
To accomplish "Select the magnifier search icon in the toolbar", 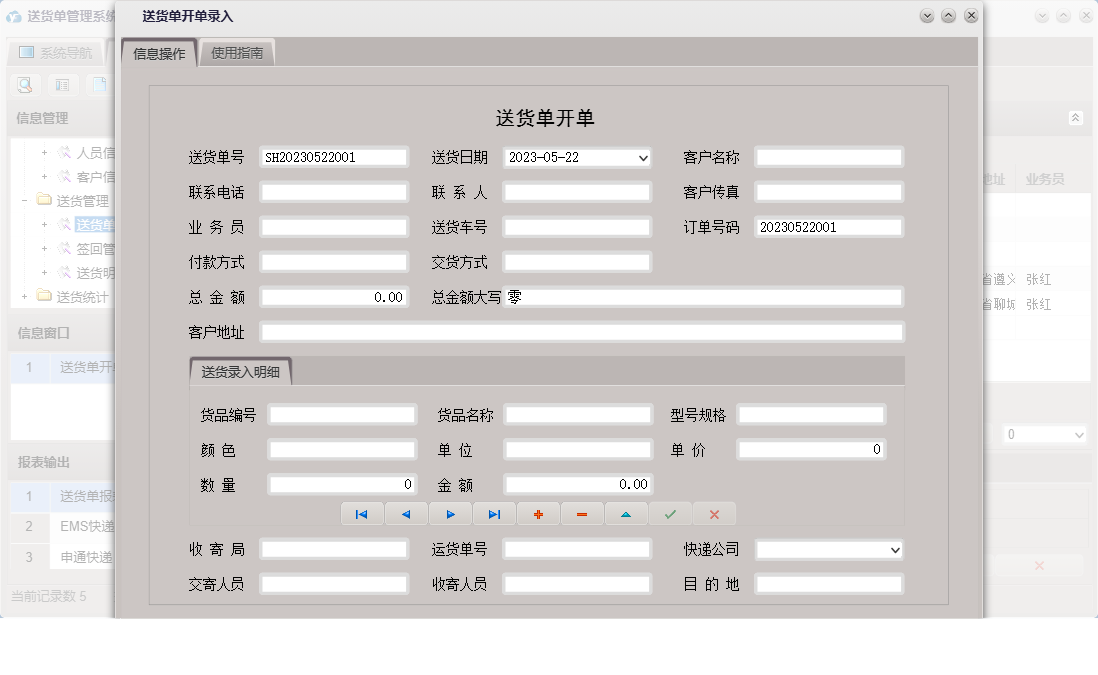I will [22, 85].
